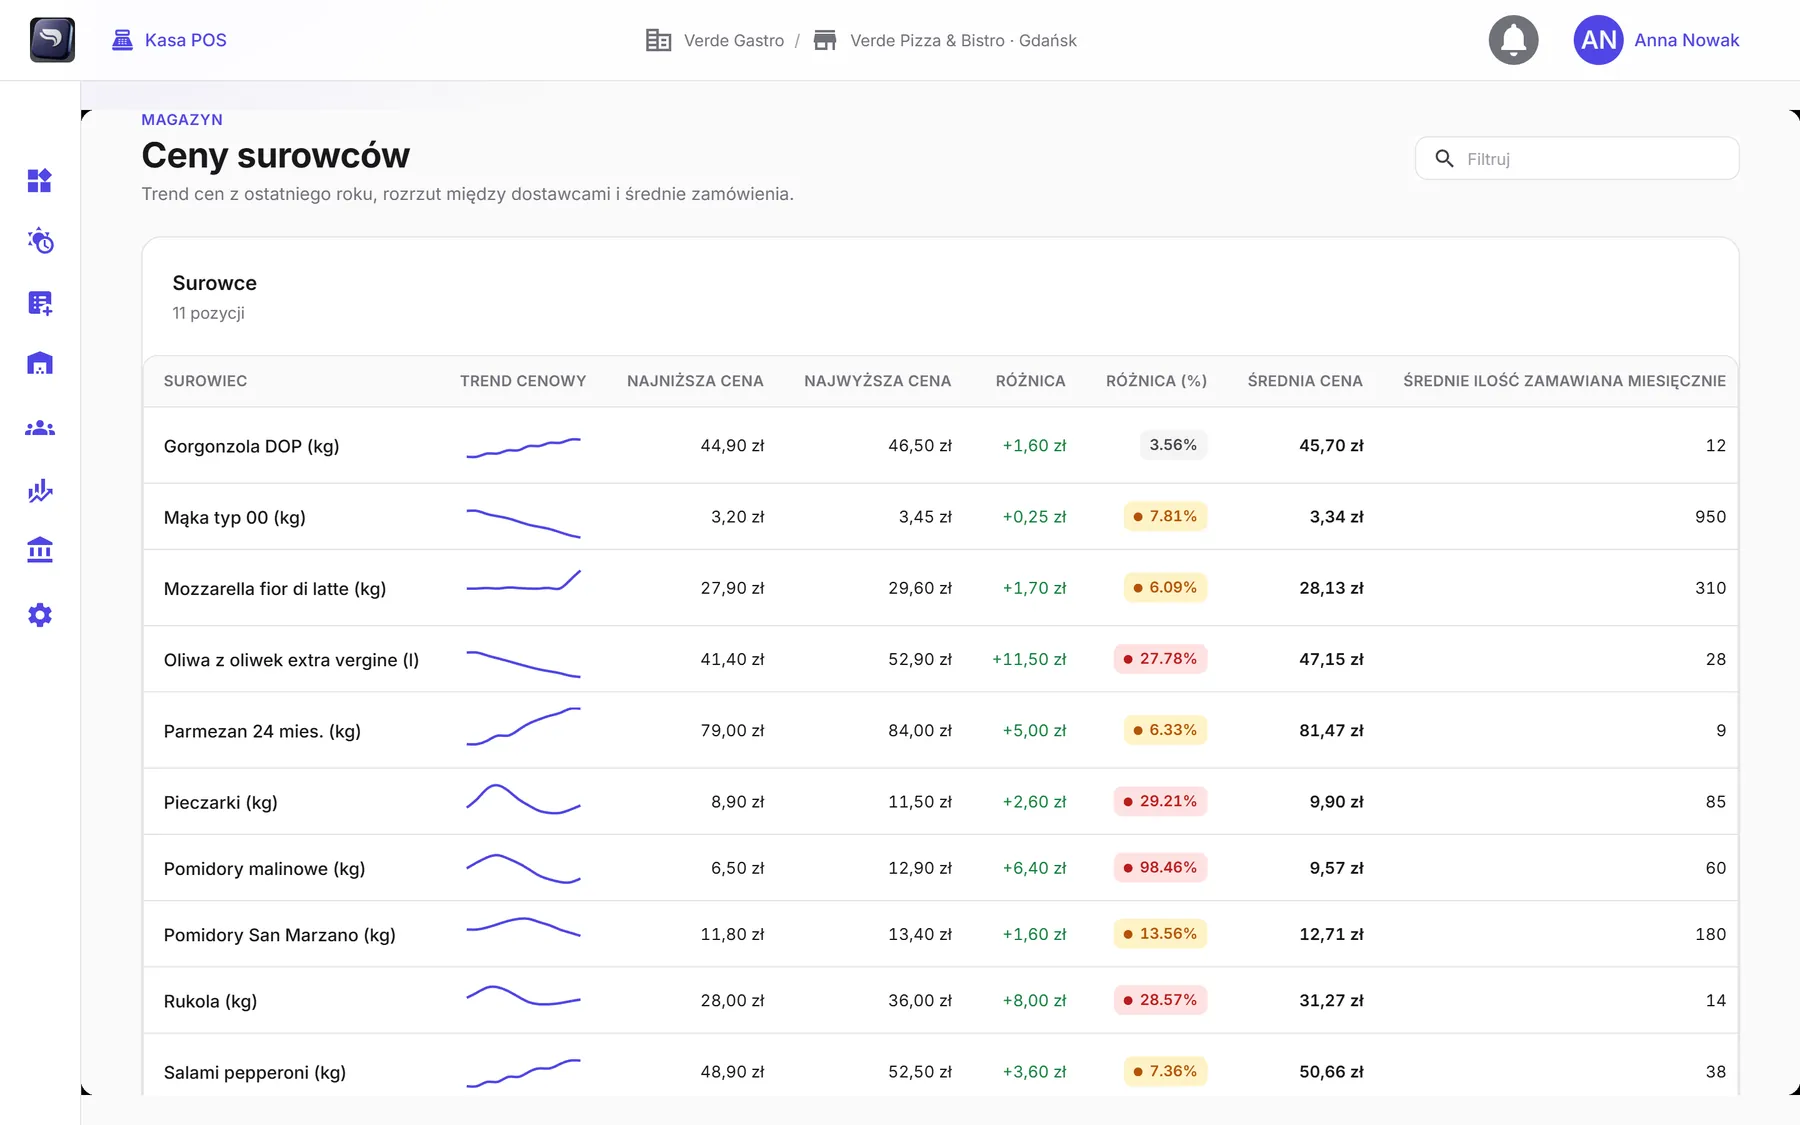
Task: Click the building icon beside Verde Gastro
Action: tap(658, 40)
